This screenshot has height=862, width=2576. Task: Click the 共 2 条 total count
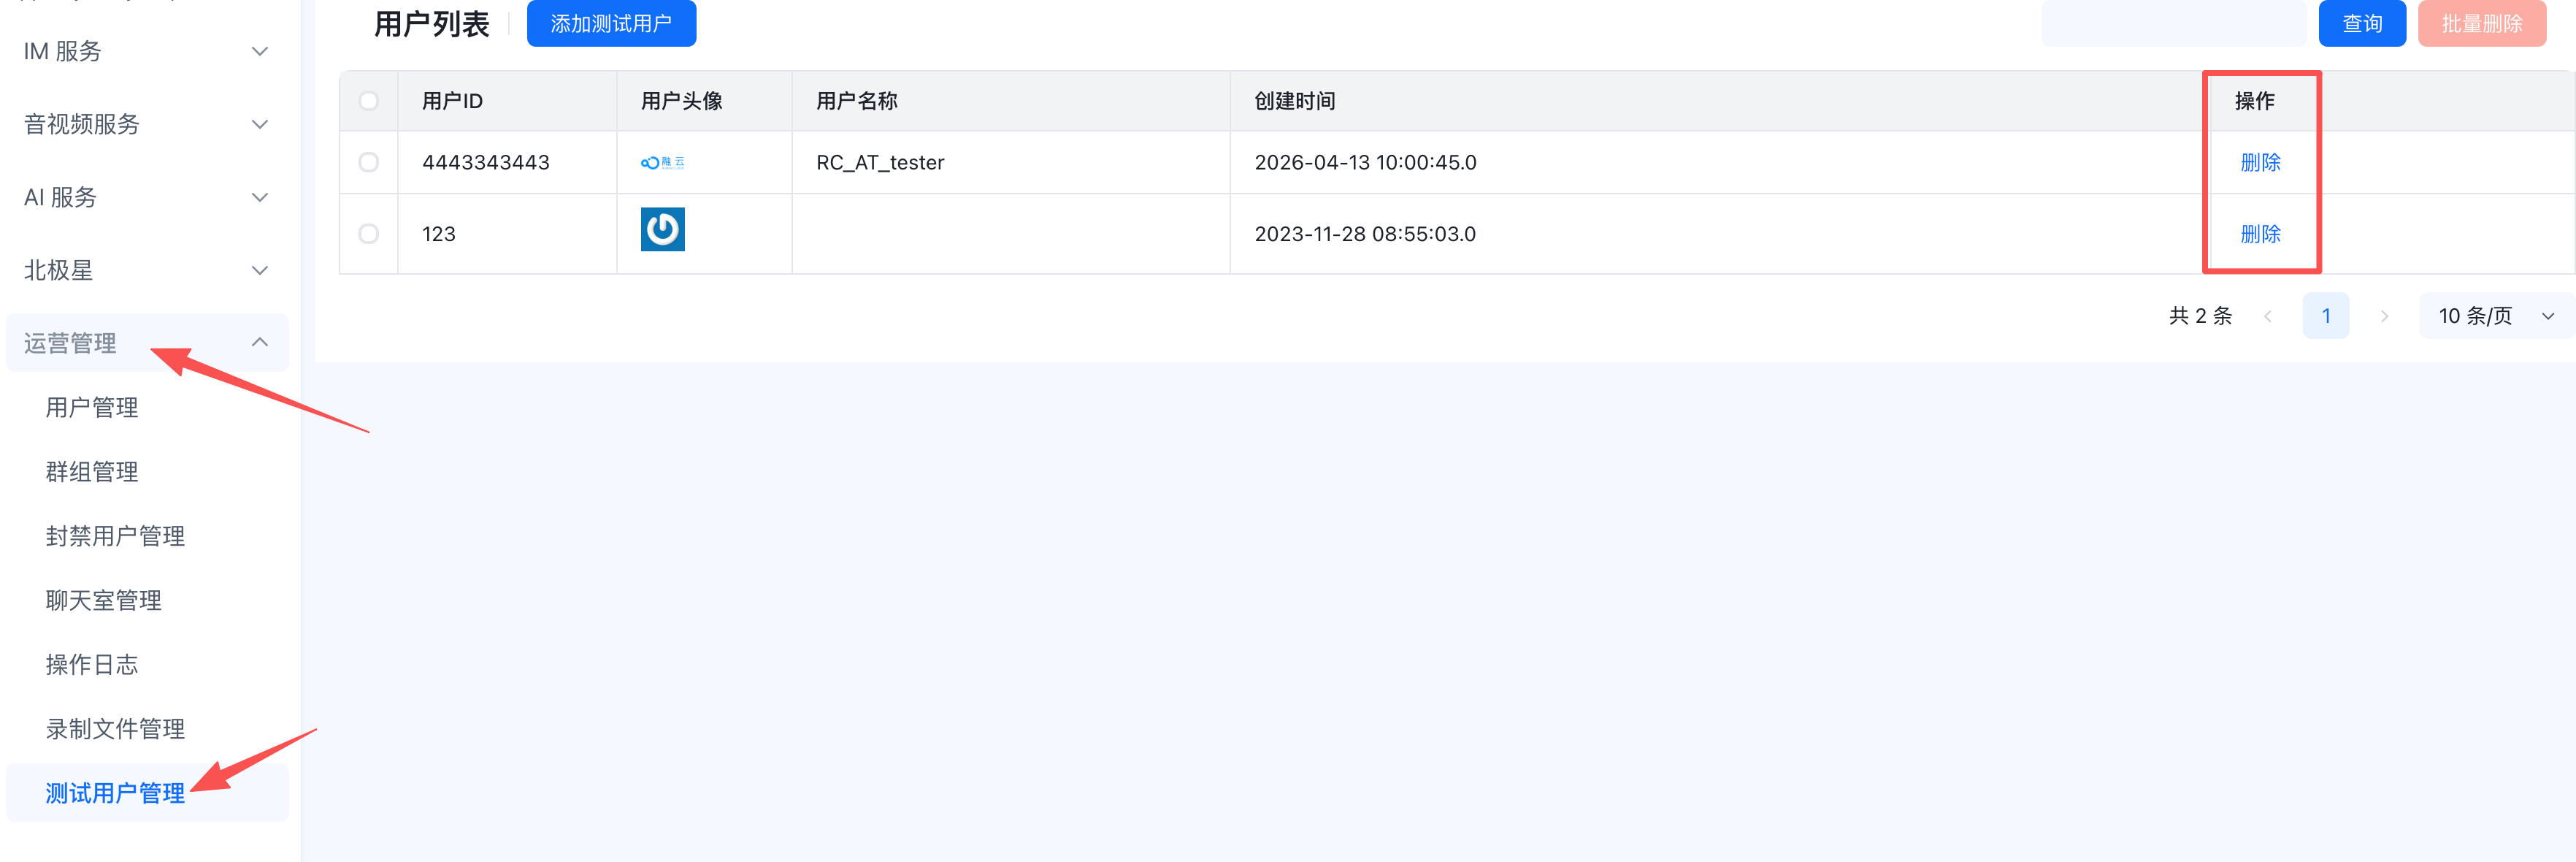click(2200, 316)
